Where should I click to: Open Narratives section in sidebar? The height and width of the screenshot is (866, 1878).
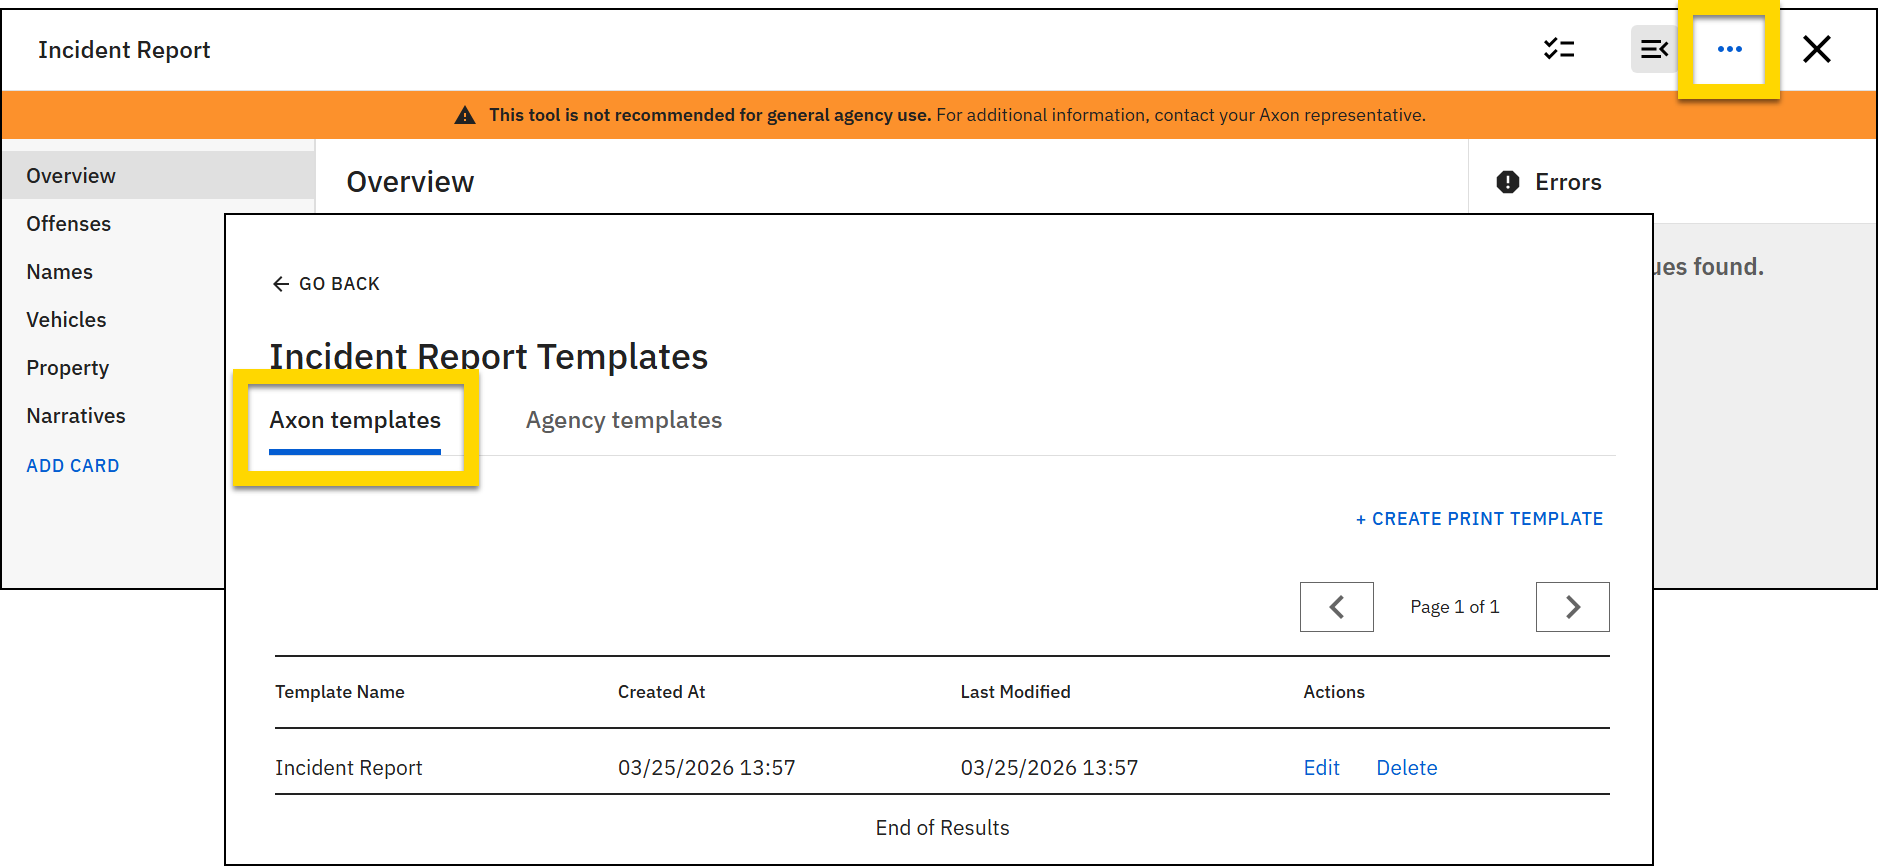point(75,416)
